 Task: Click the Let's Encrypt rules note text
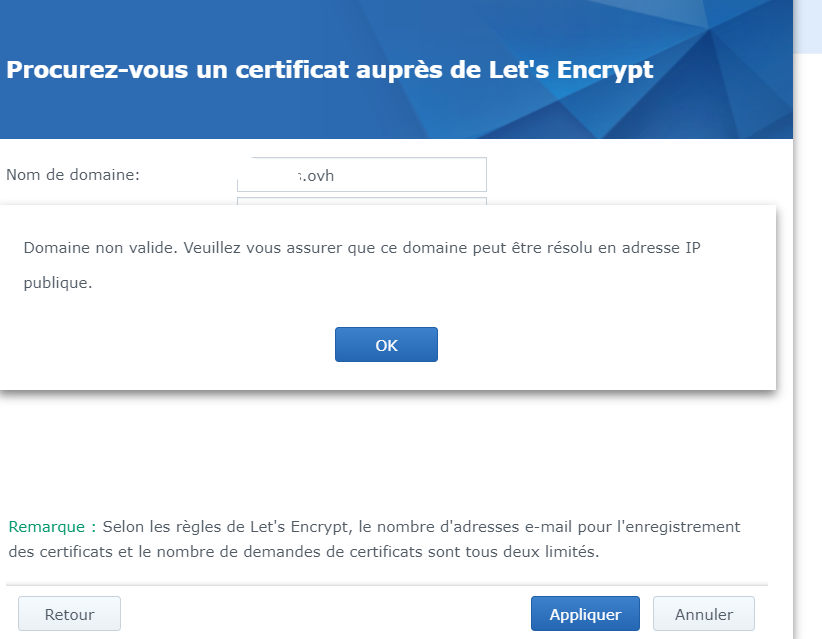pyautogui.click(x=420, y=526)
